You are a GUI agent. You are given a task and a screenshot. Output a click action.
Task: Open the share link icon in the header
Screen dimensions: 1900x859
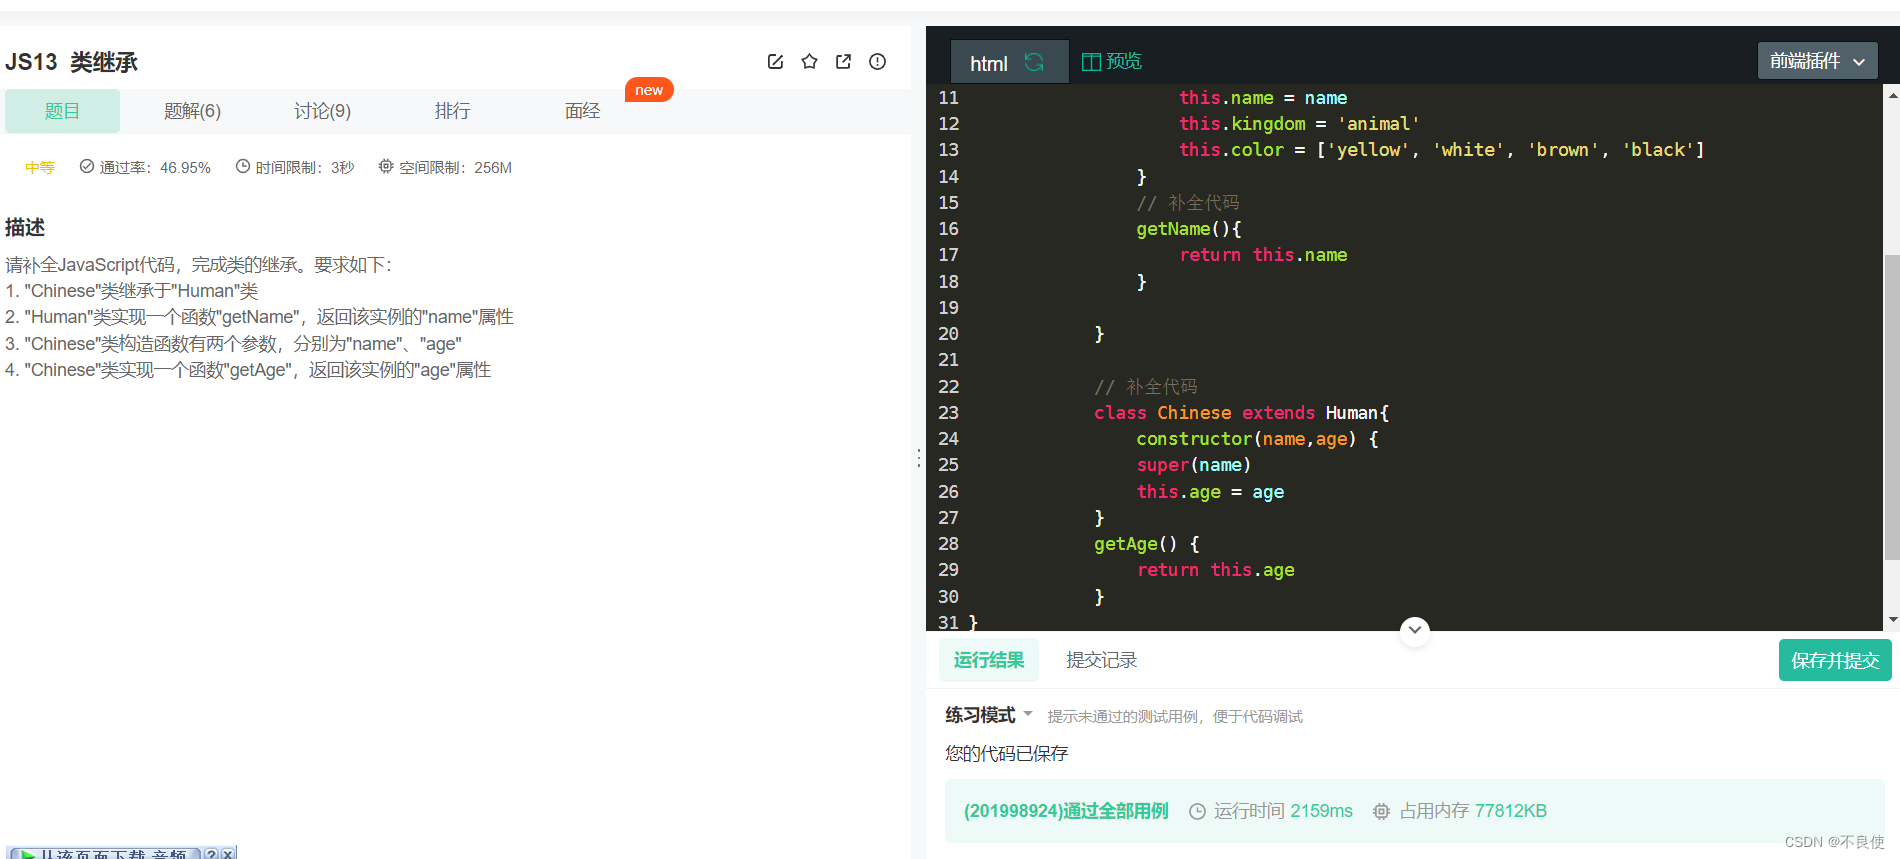tap(843, 62)
